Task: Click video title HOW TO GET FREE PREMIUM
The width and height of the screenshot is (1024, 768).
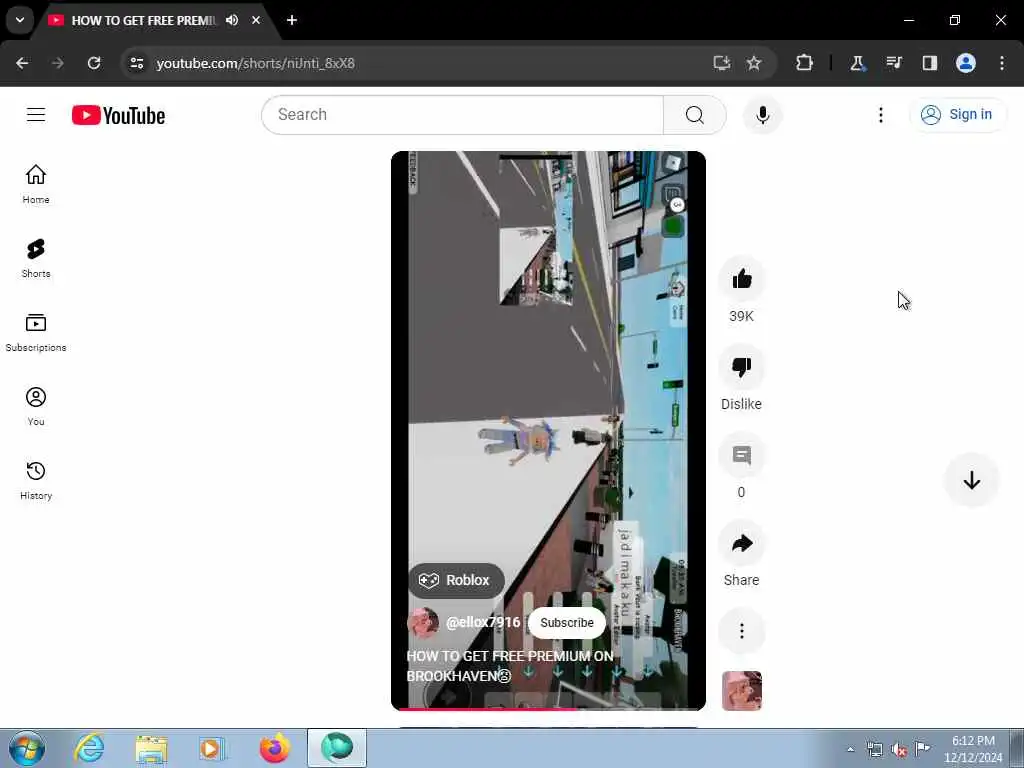Action: click(x=509, y=665)
